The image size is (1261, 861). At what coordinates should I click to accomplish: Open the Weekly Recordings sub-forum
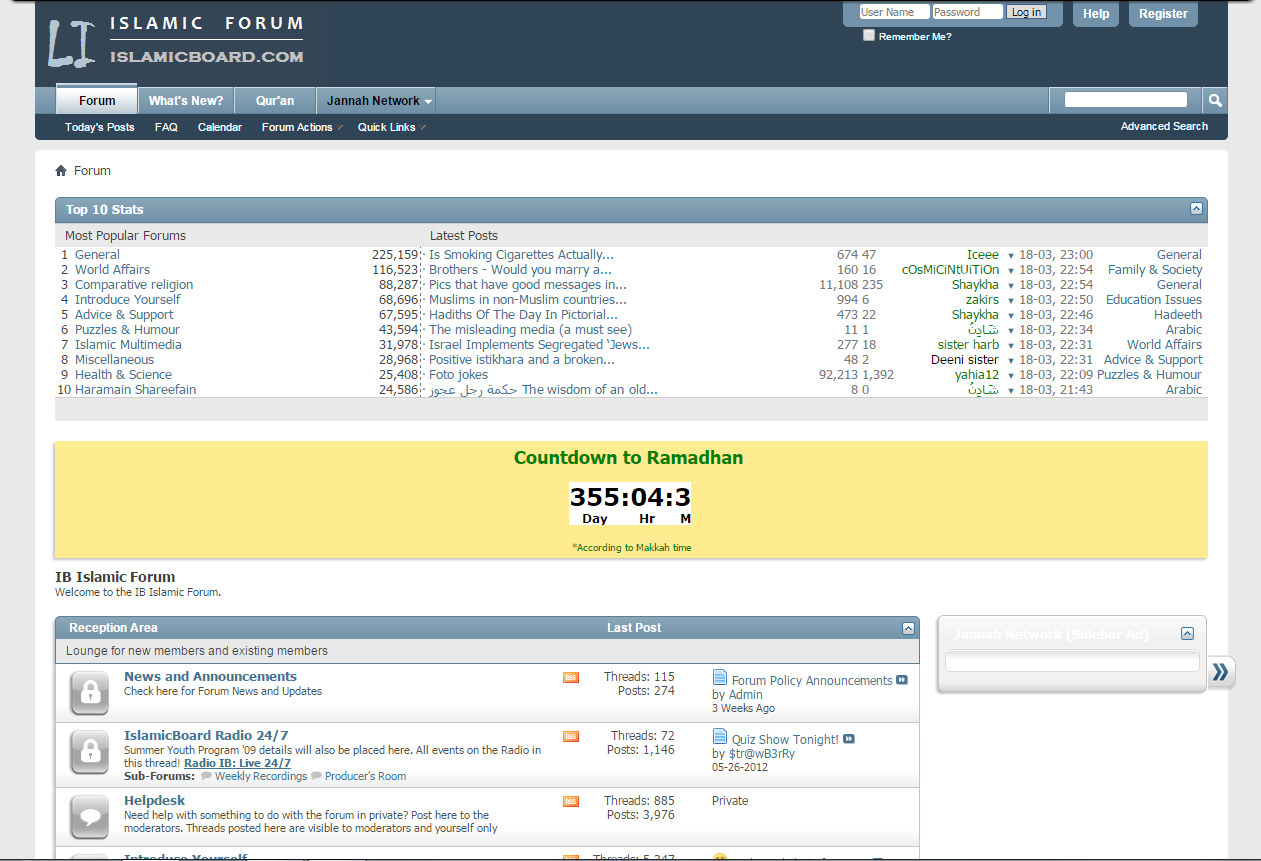tap(261, 776)
